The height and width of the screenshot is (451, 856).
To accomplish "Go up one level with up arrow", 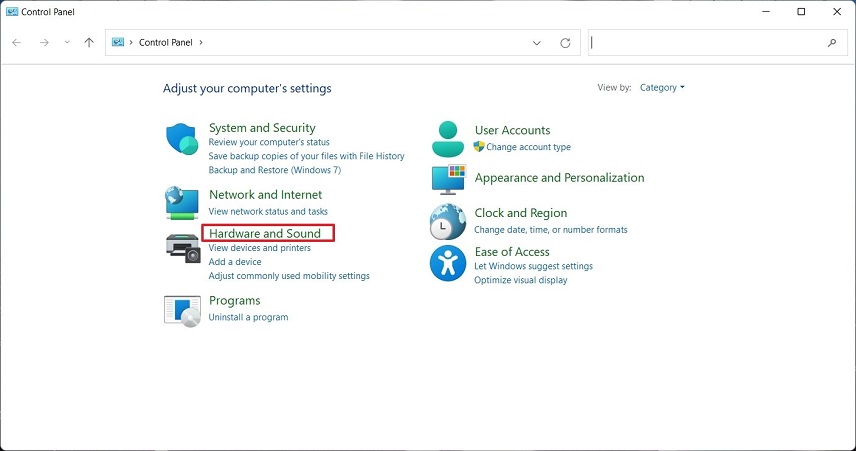I will click(x=89, y=43).
